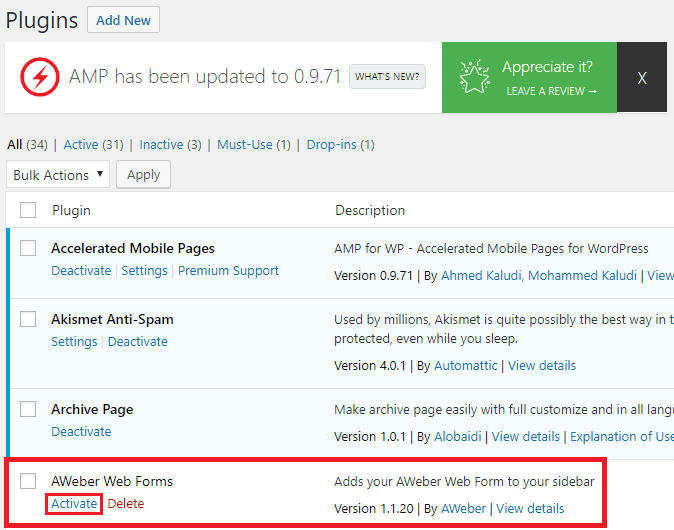
Task: Check the Archive Page checkbox
Action: click(28, 409)
